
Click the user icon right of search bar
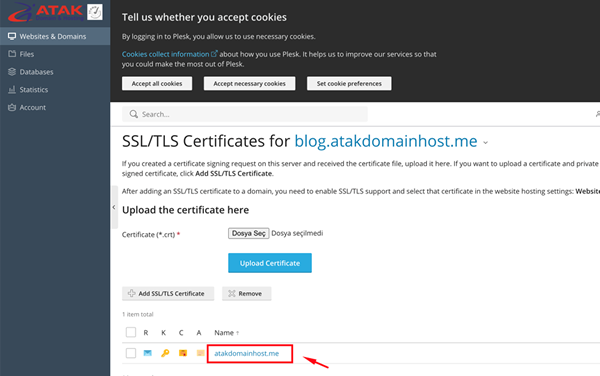(598, 114)
